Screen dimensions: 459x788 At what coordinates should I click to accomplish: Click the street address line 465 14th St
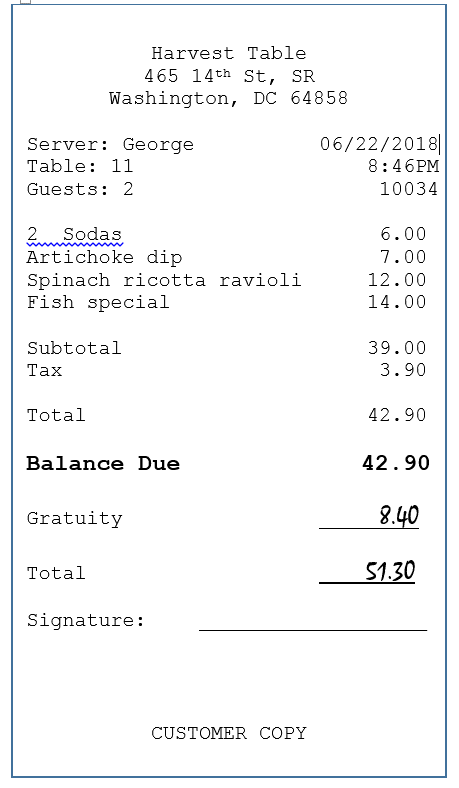229,76
